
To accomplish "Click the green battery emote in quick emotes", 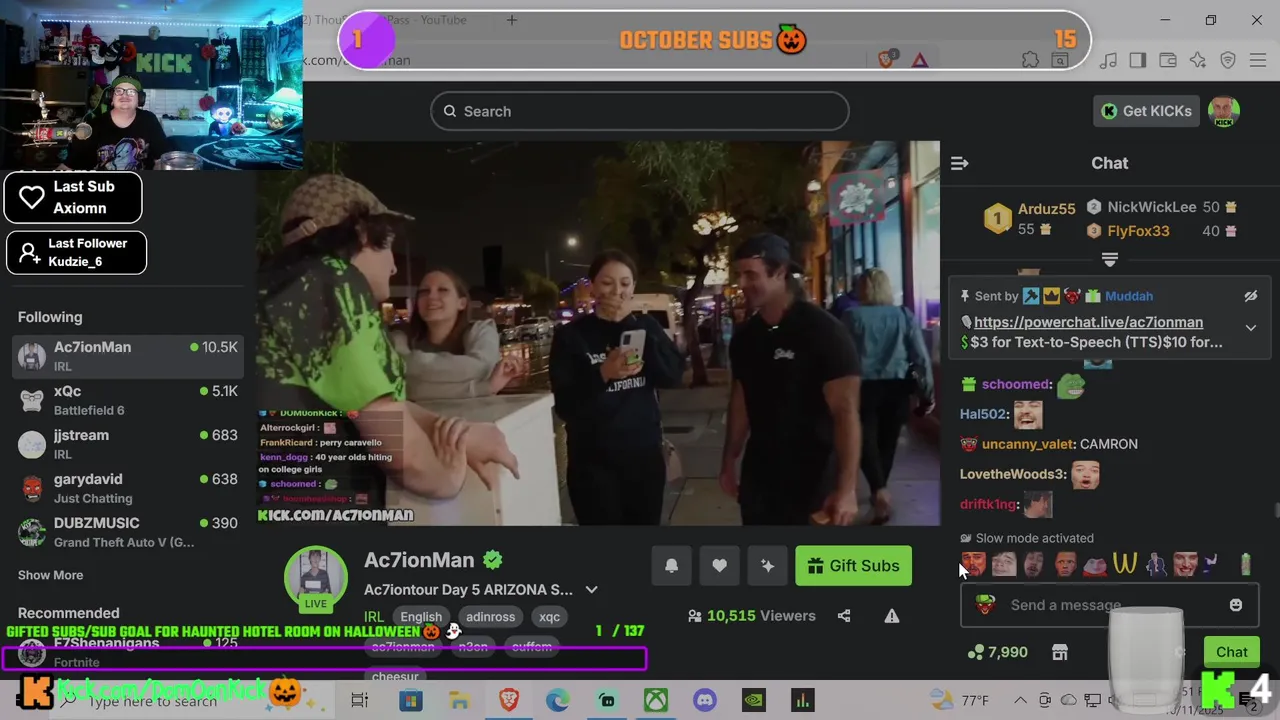I will coord(1245,565).
